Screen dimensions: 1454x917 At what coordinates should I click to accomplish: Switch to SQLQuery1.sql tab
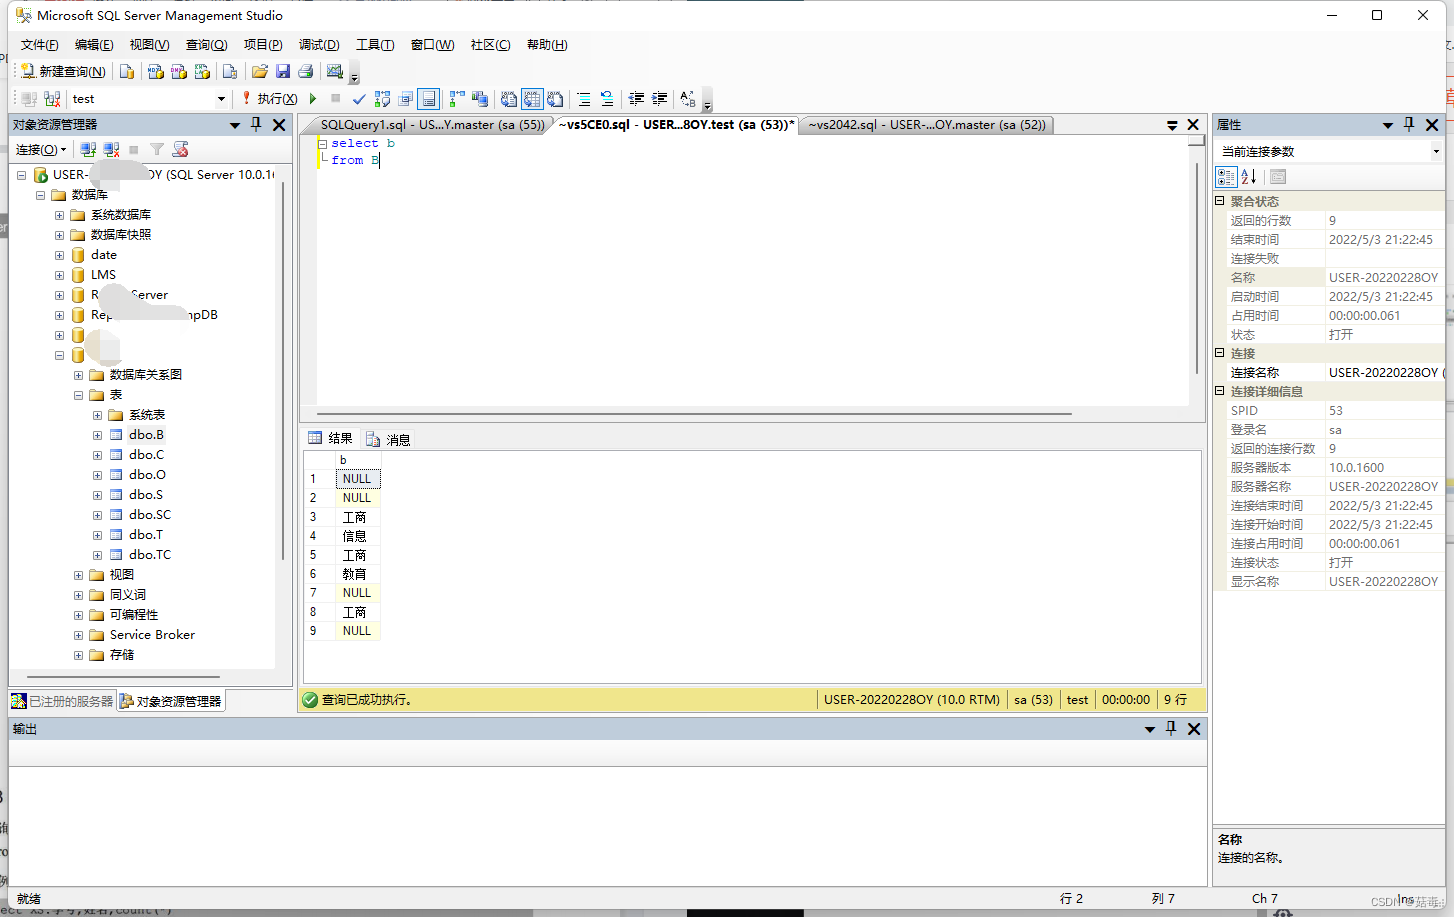(x=432, y=125)
